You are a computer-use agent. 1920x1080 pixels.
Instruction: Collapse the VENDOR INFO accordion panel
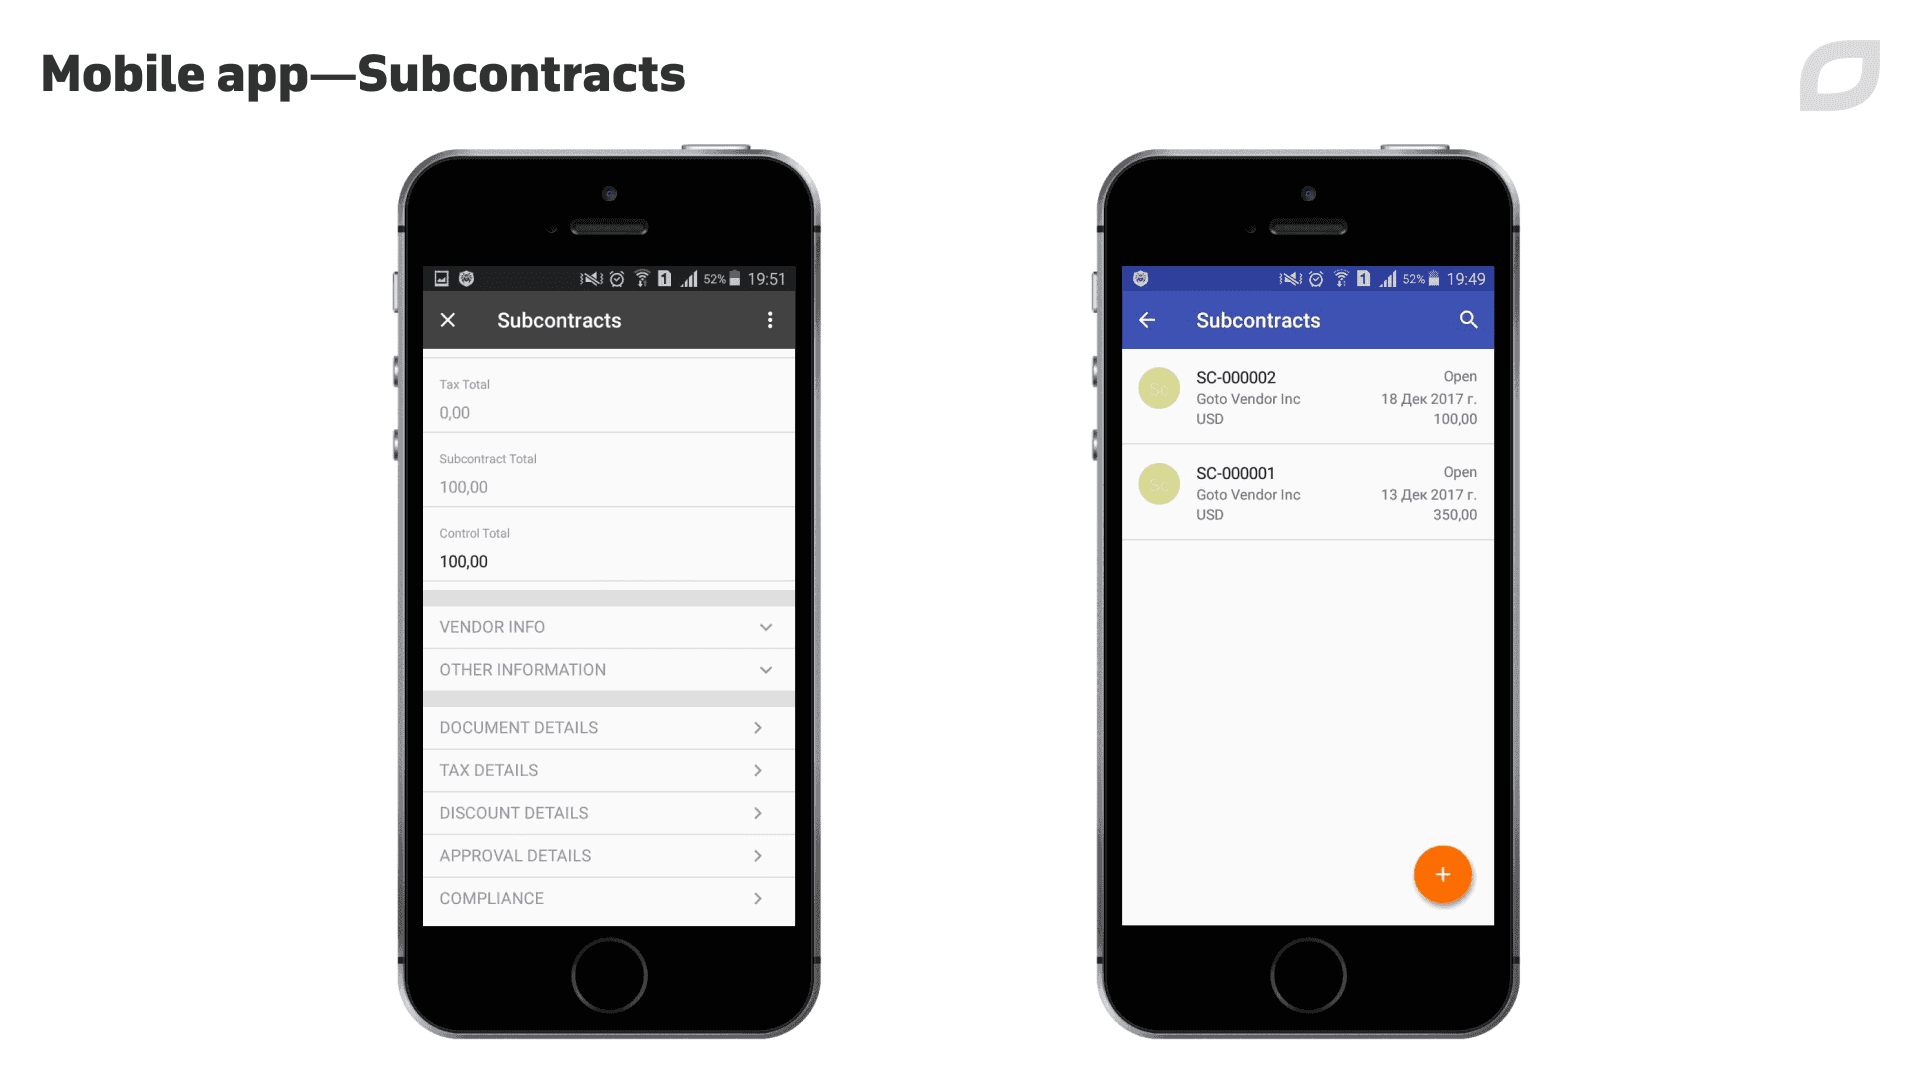(765, 625)
